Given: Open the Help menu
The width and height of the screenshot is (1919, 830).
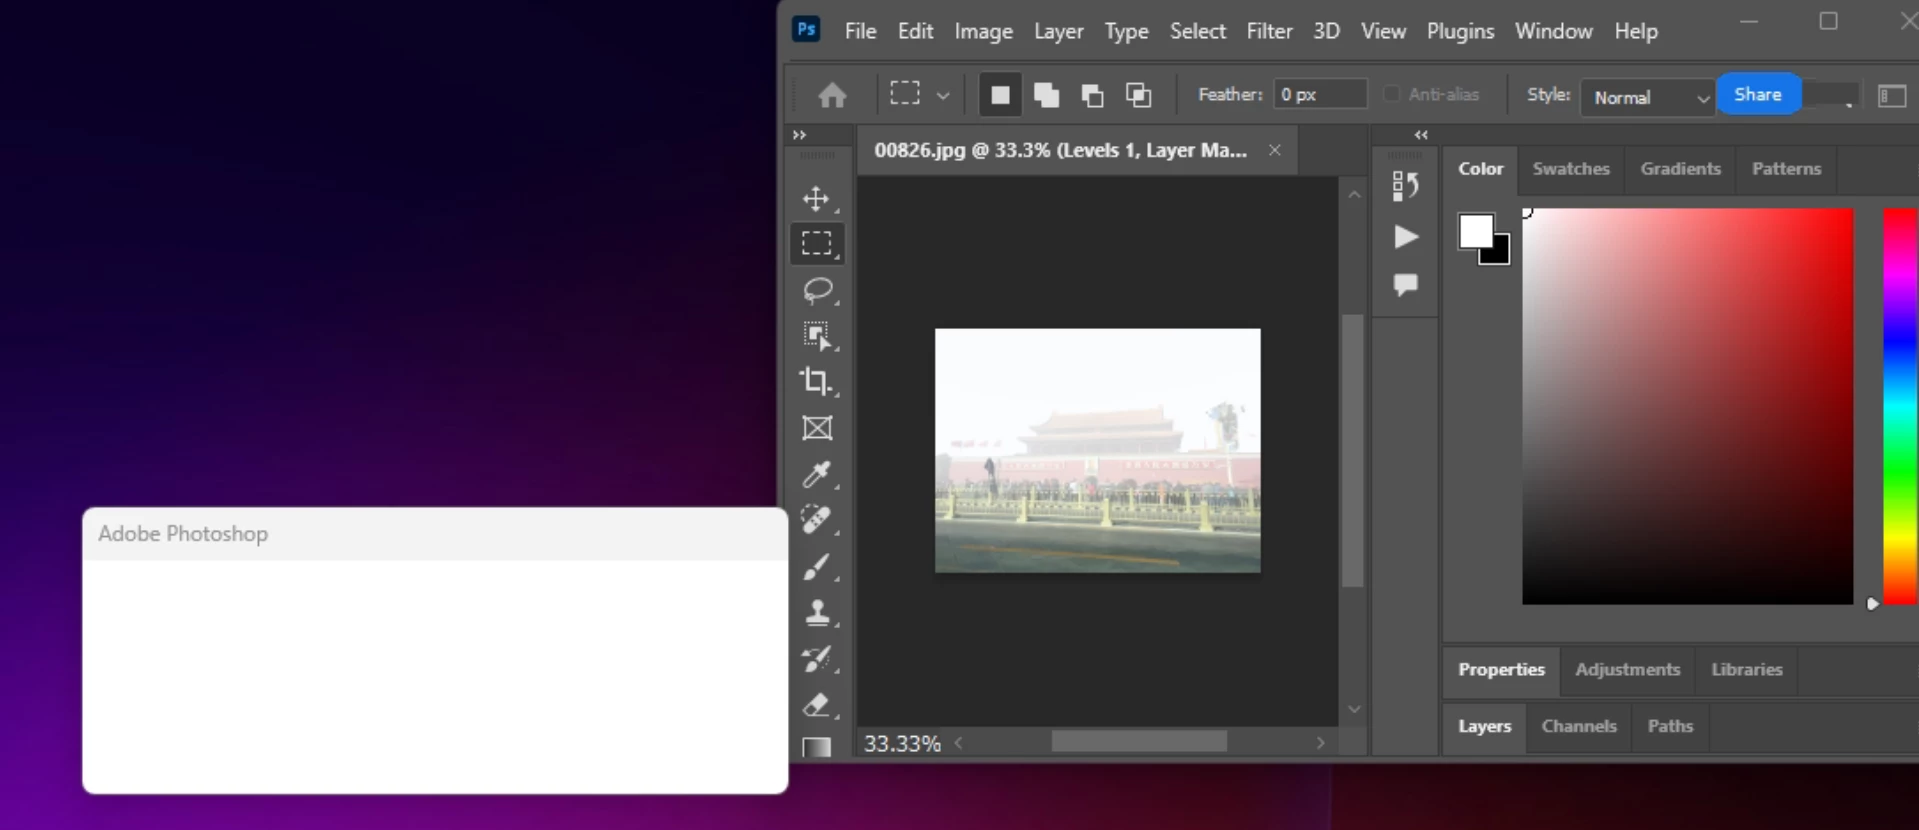Looking at the screenshot, I should (1636, 31).
